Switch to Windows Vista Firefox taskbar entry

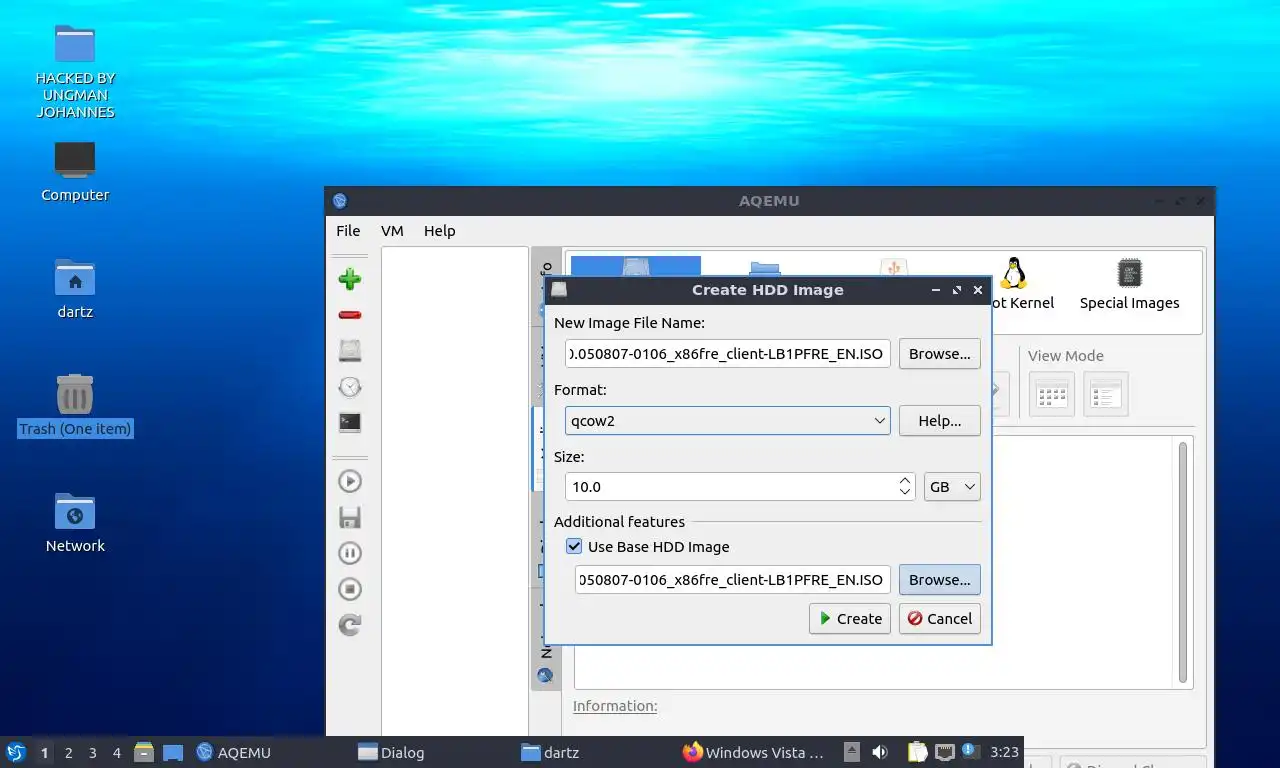click(755, 752)
